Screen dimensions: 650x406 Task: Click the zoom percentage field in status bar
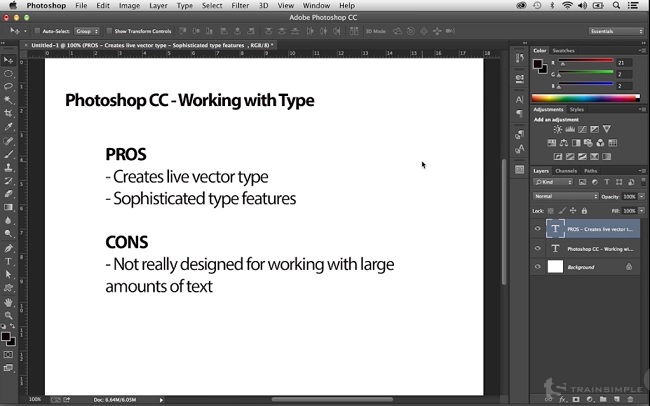(35, 399)
